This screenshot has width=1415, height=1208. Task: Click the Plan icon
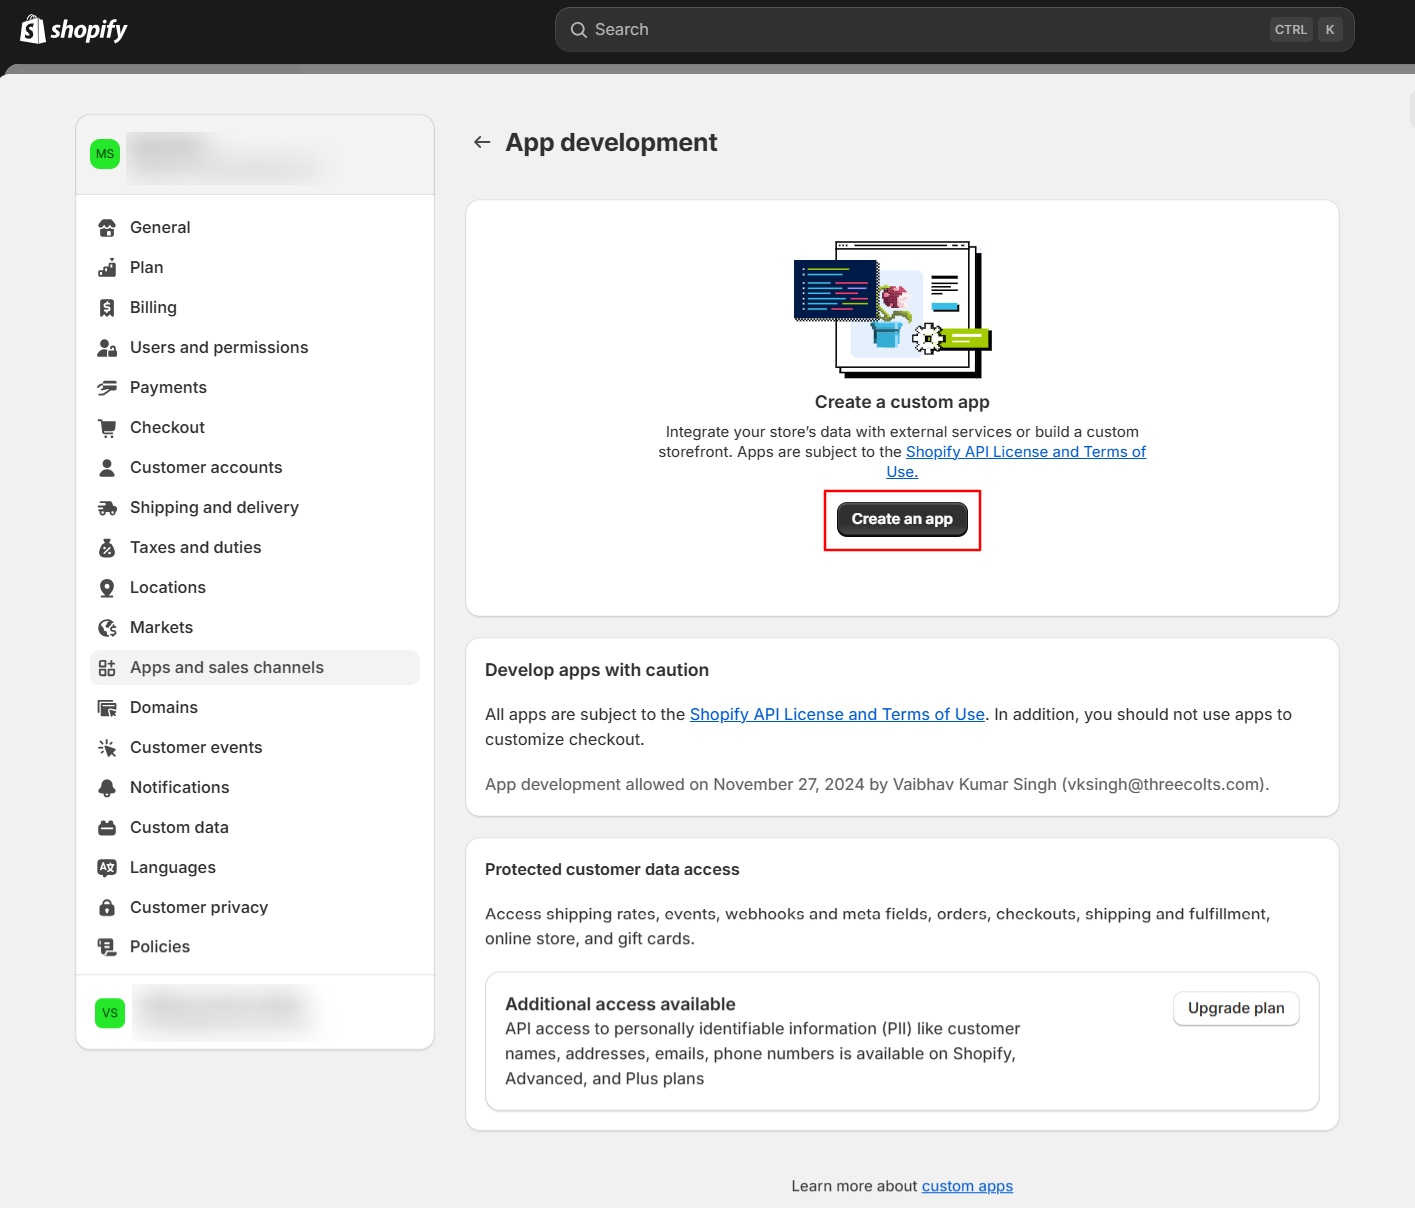(x=107, y=268)
